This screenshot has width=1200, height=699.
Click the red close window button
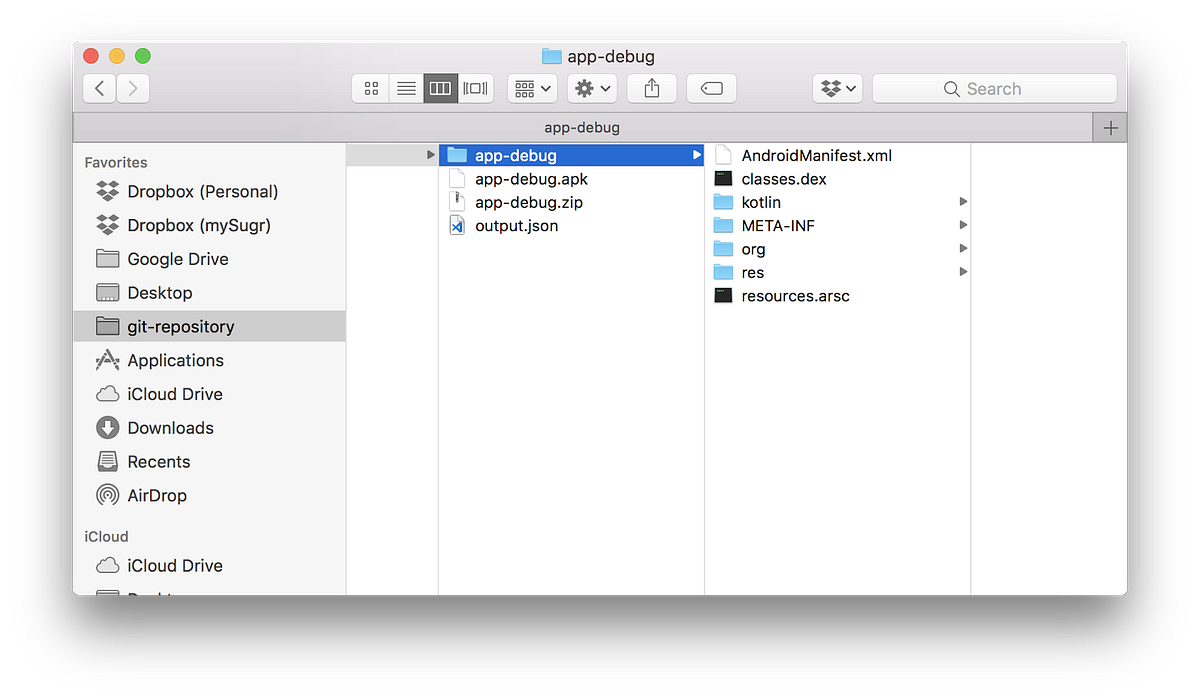pyautogui.click(x=91, y=56)
